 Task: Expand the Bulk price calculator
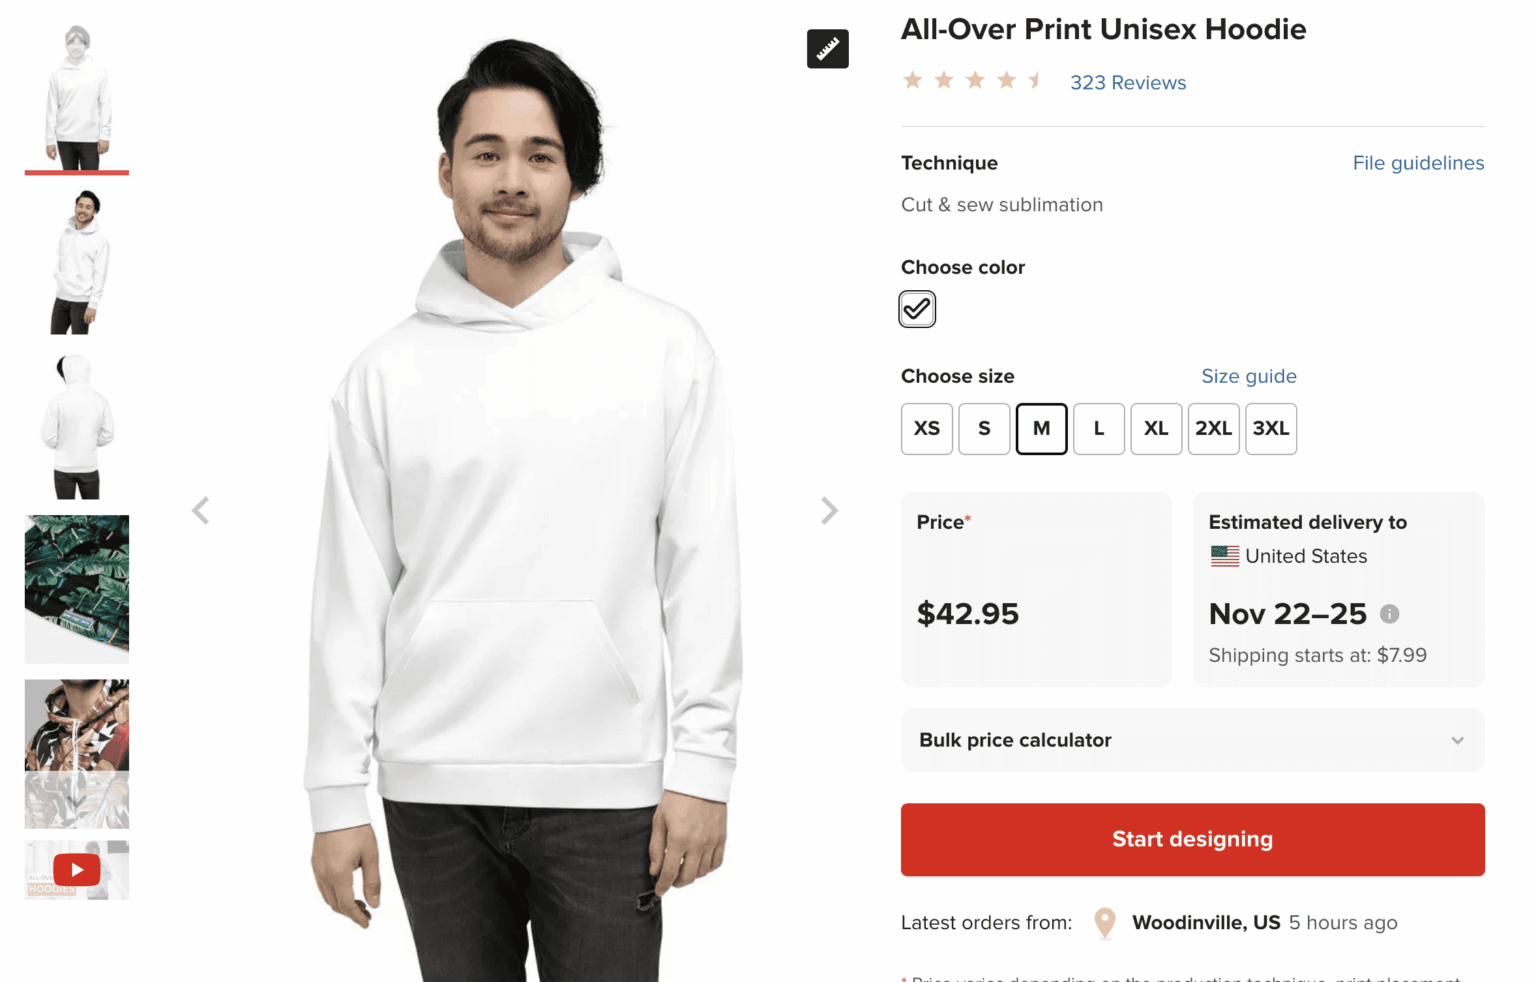coord(1015,740)
